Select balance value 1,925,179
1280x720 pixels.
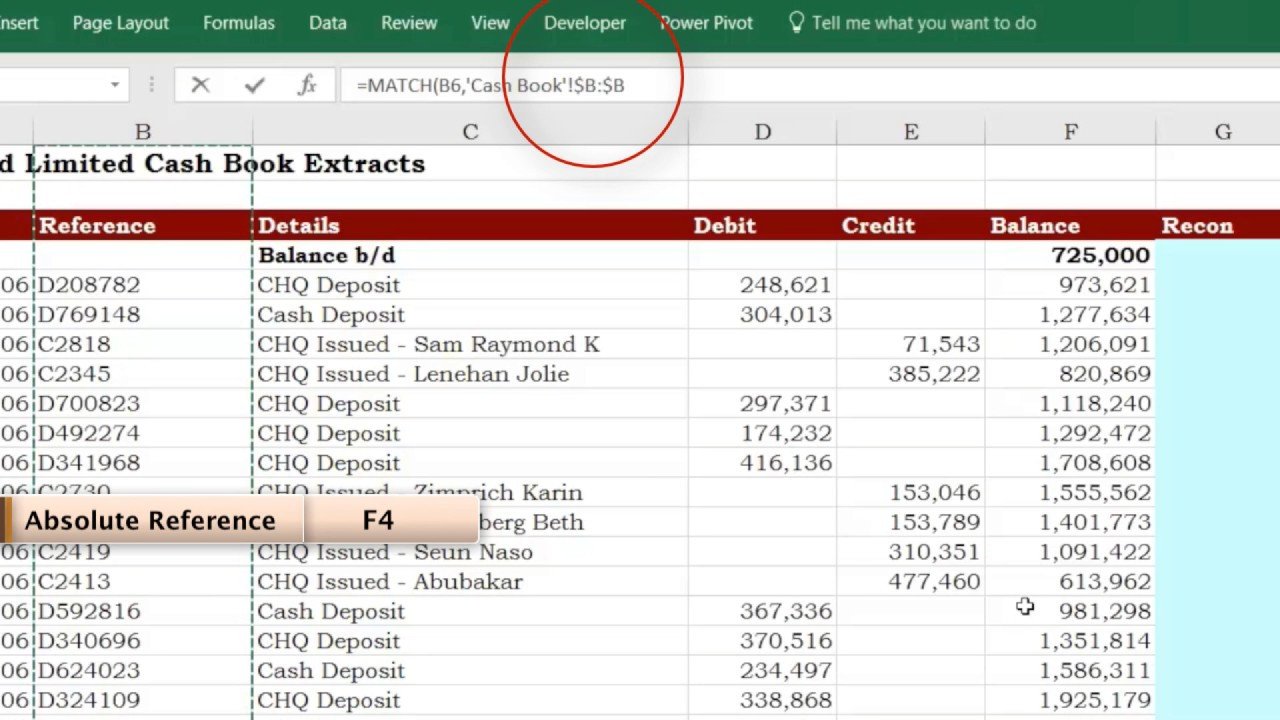pyautogui.click(x=1070, y=700)
